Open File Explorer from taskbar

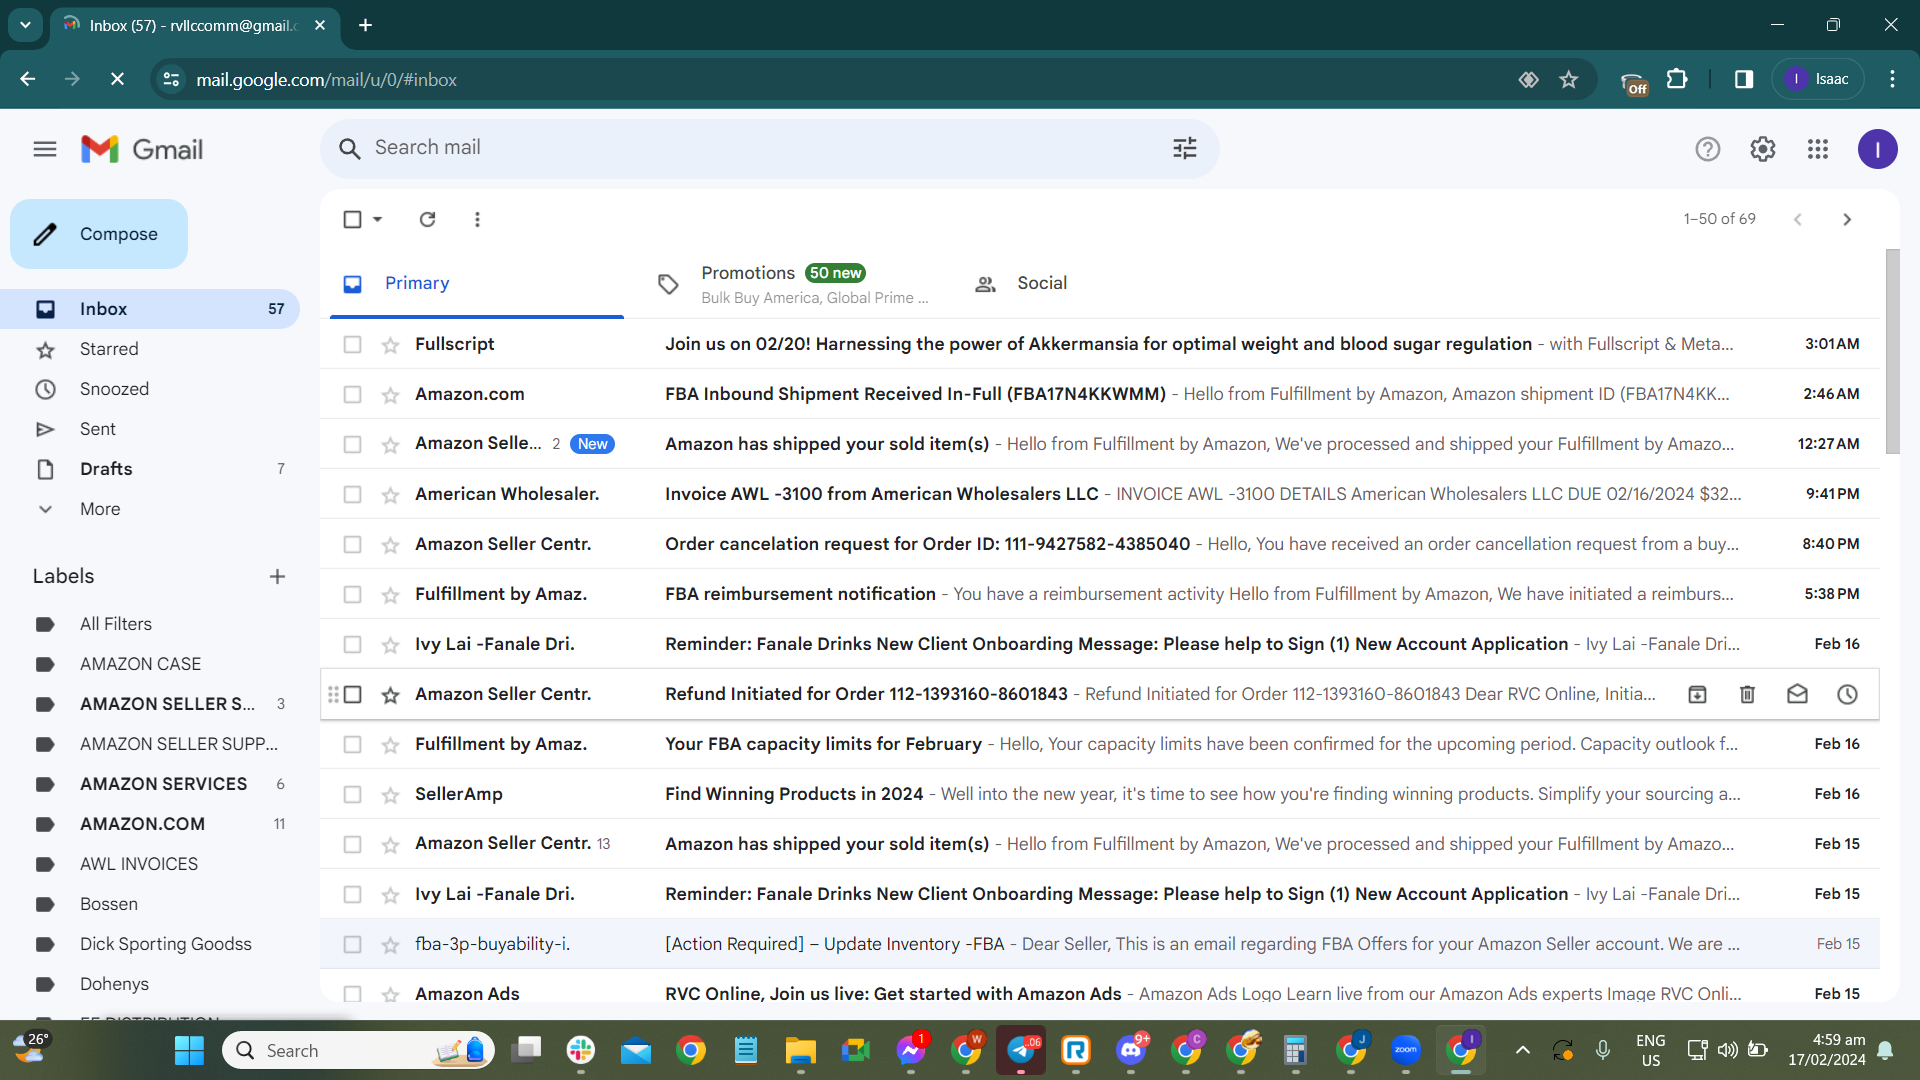[800, 1050]
